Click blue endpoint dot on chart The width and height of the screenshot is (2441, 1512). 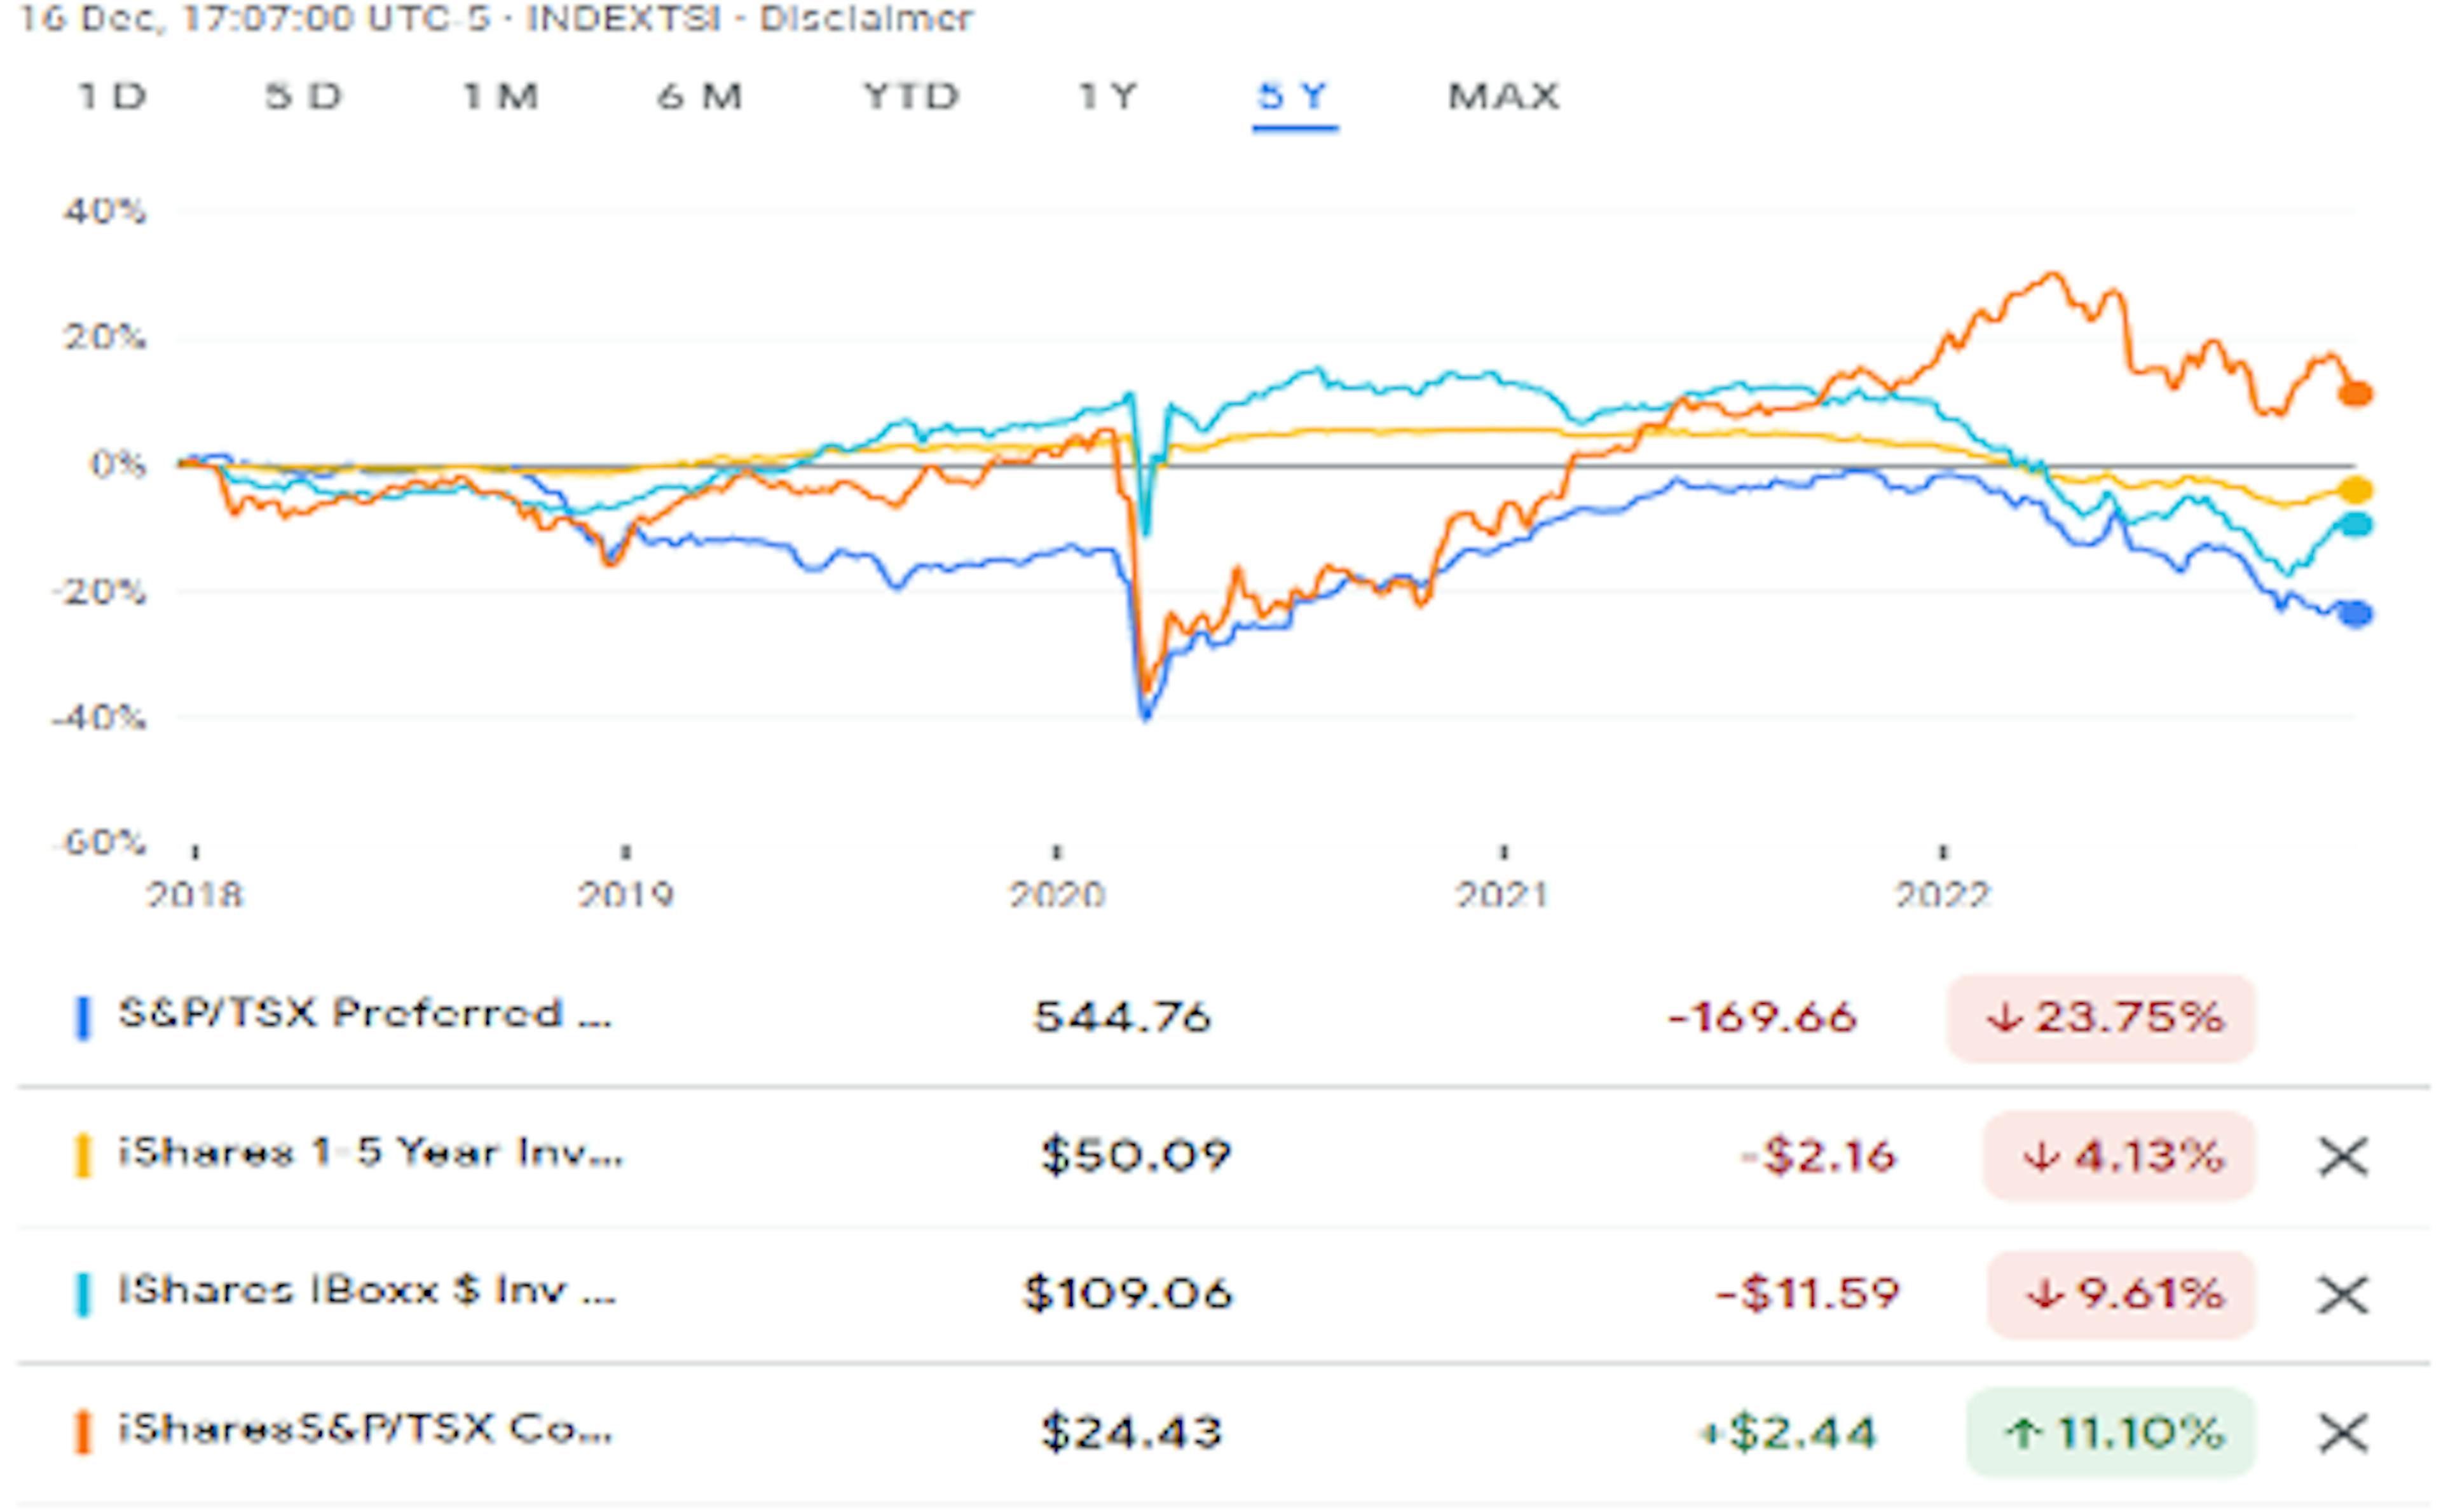(2356, 614)
